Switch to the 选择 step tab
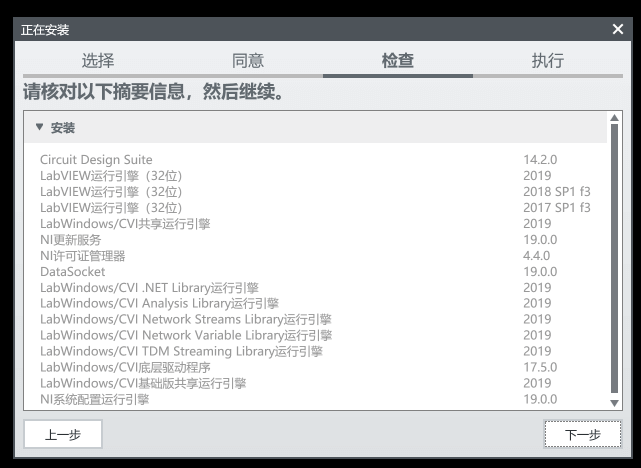The height and width of the screenshot is (468, 641). [98, 61]
